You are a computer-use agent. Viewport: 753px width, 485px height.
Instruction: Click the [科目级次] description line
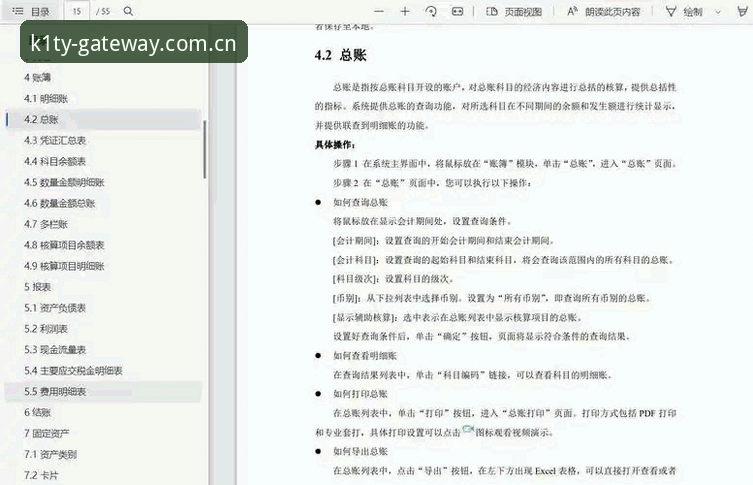pyautogui.click(x=393, y=279)
